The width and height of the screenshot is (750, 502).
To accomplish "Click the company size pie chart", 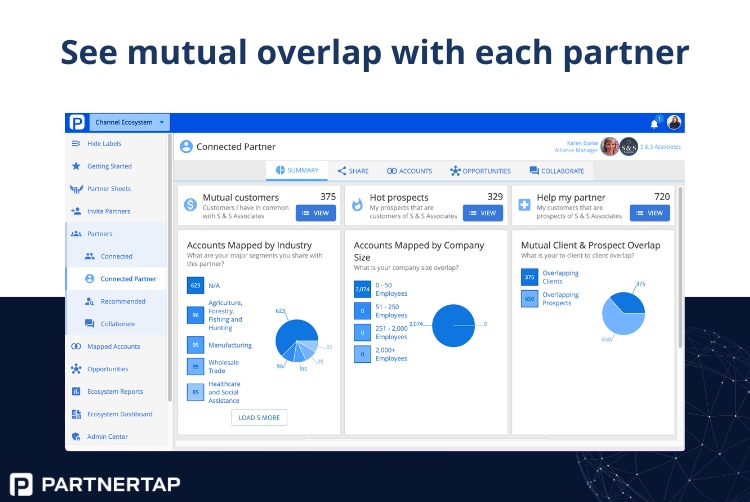I will coord(453,326).
